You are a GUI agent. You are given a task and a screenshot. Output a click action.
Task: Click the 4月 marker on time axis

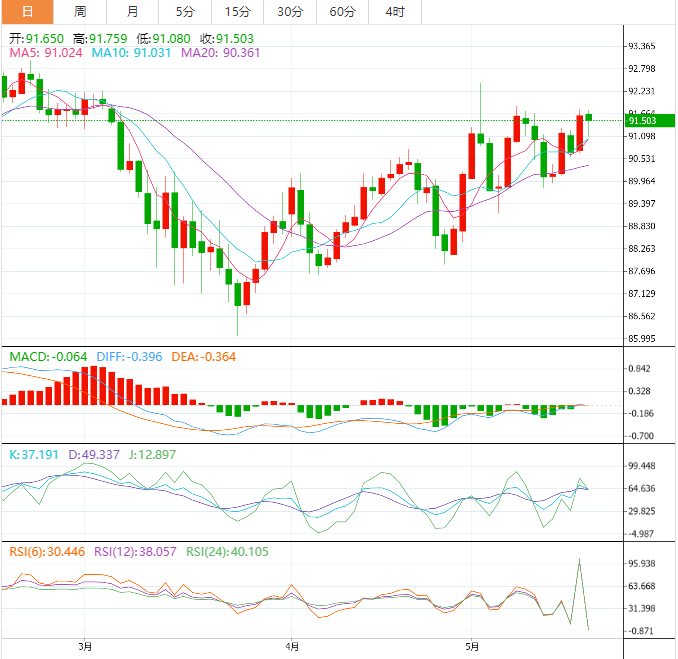click(290, 647)
